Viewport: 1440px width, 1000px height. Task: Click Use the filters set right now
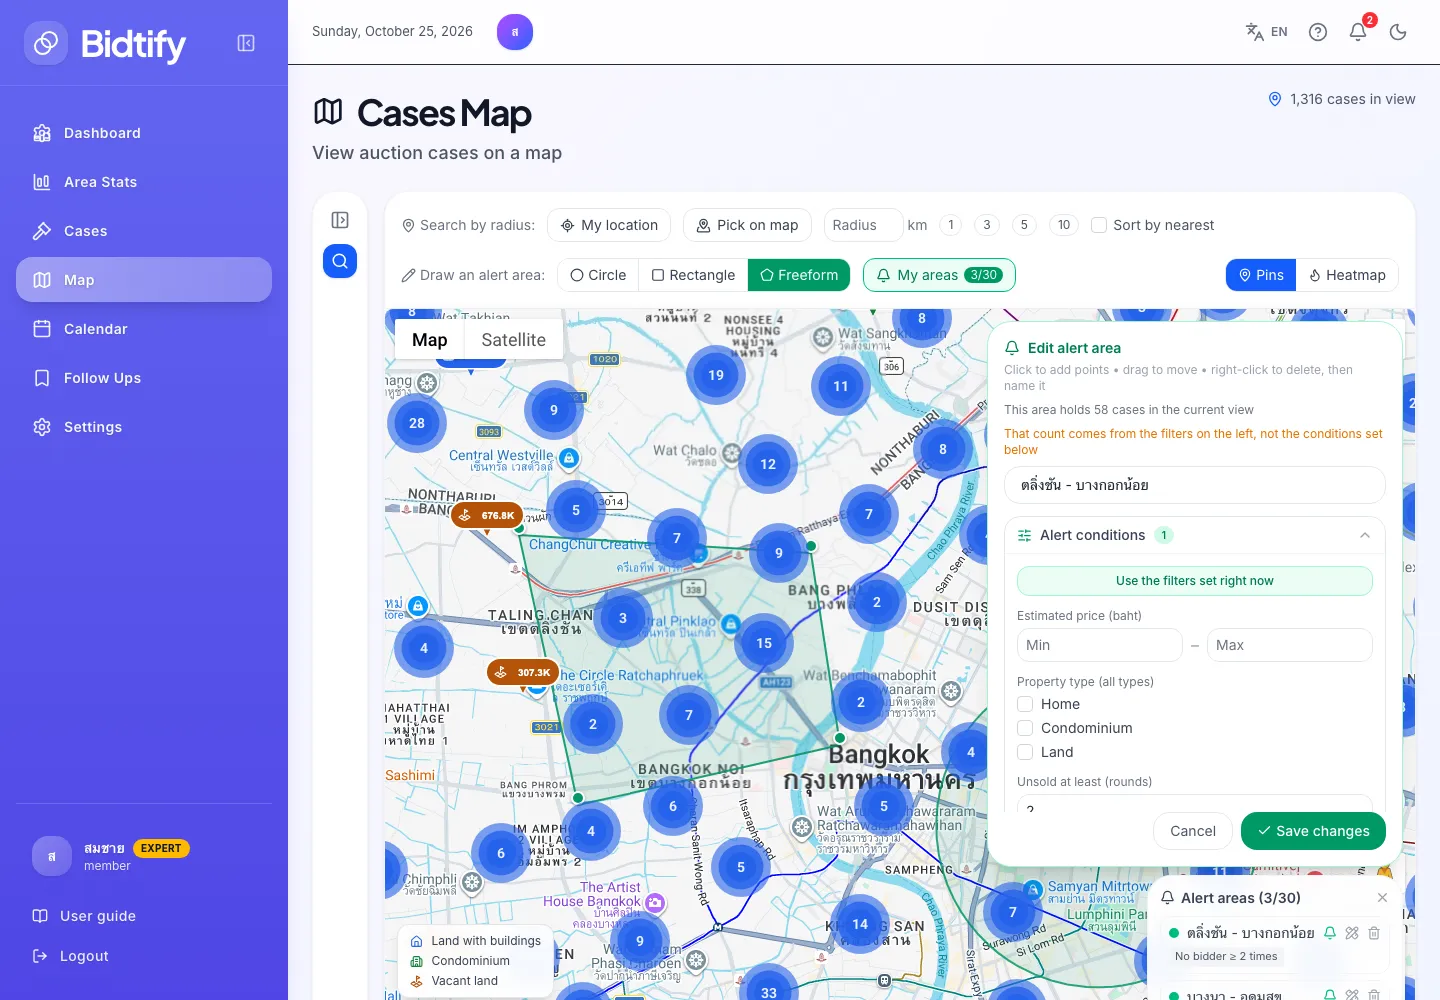click(1195, 581)
